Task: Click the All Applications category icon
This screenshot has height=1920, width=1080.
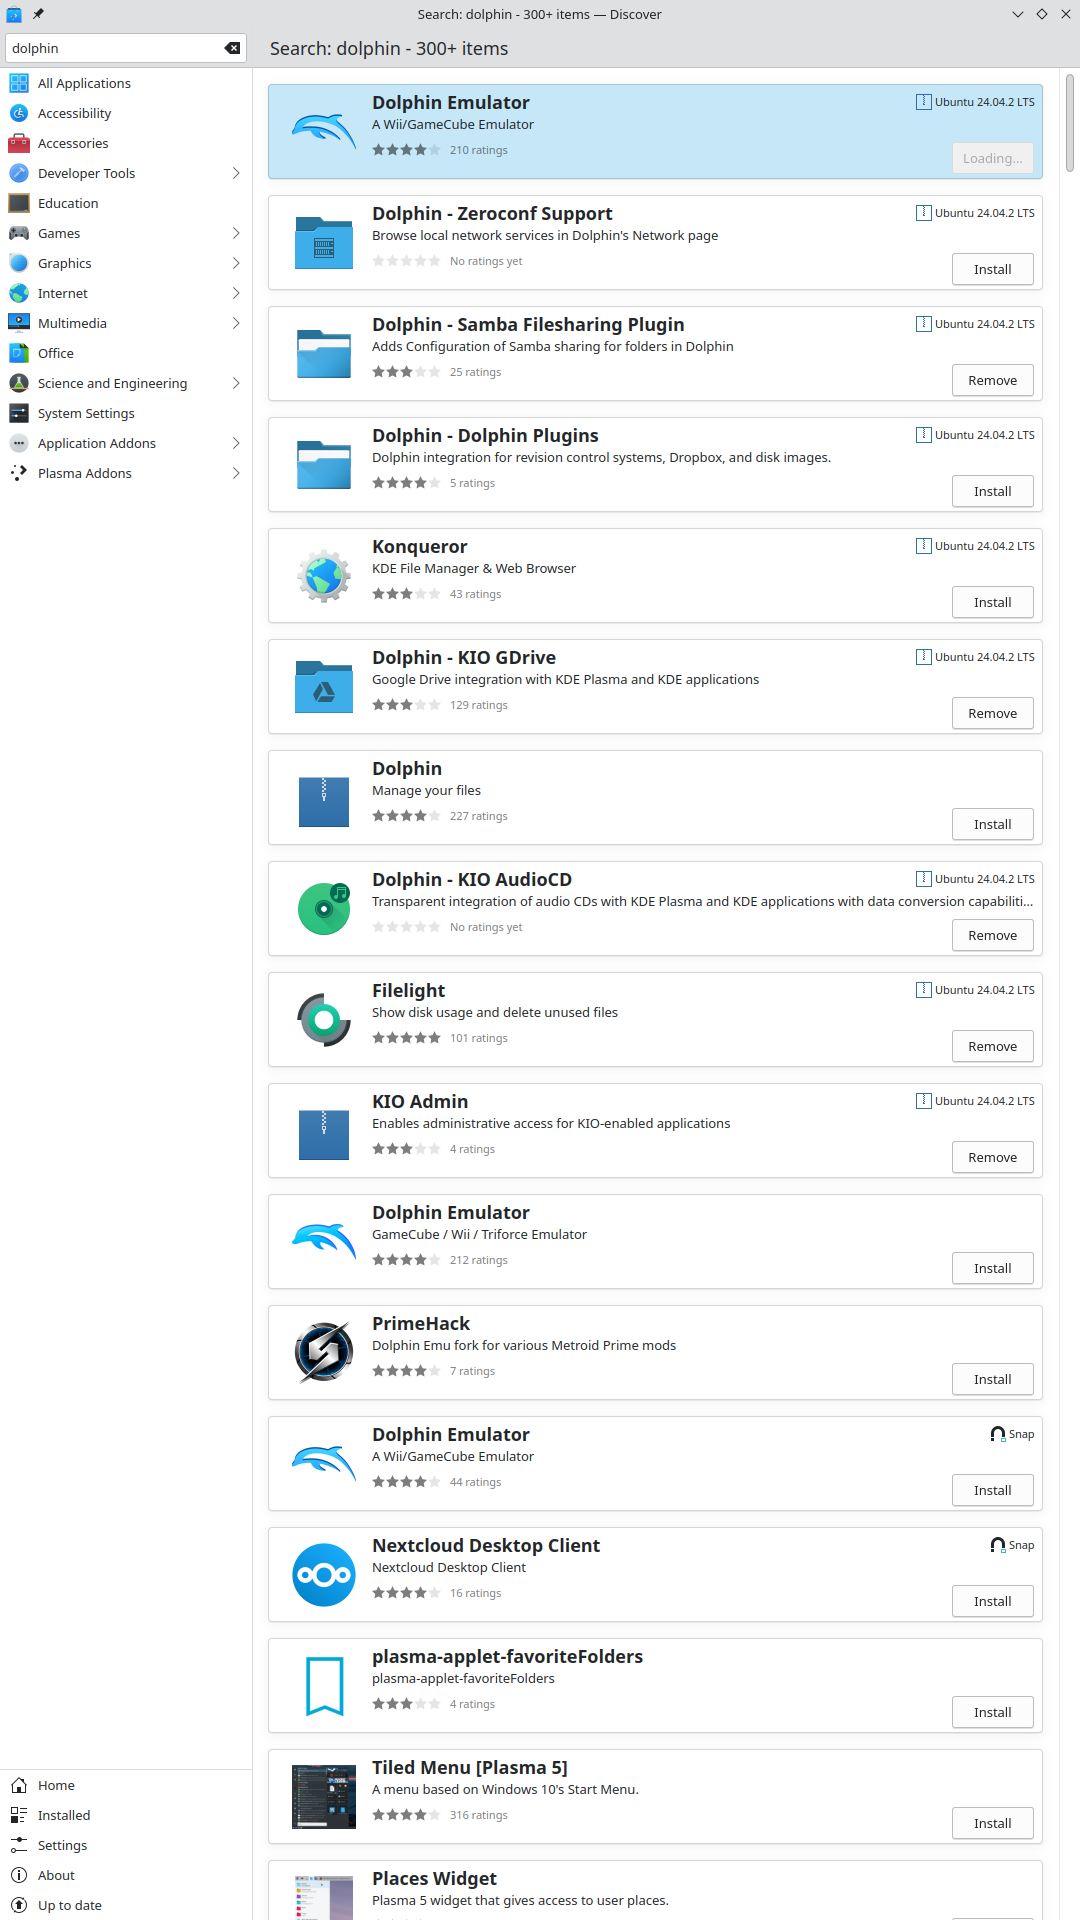Action: 19,83
